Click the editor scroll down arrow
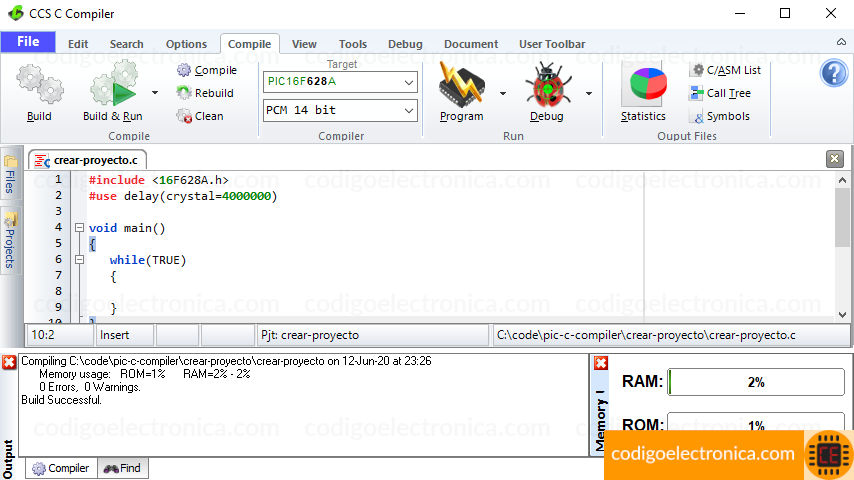Screen dimensions: 854x480 coord(843,314)
